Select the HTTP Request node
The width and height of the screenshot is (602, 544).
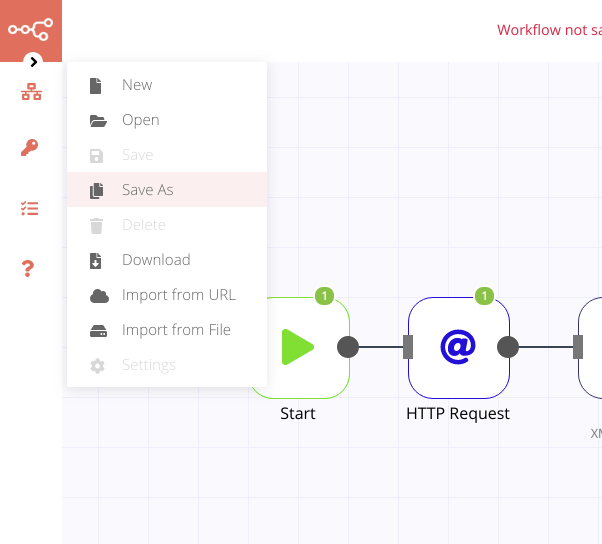[x=457, y=348]
